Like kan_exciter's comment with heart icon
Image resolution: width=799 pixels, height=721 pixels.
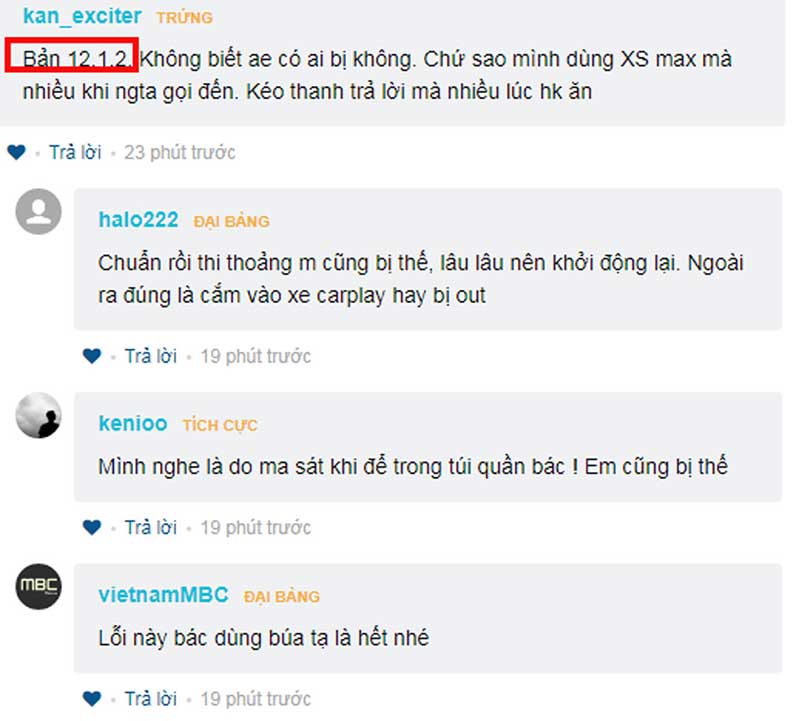[16, 152]
